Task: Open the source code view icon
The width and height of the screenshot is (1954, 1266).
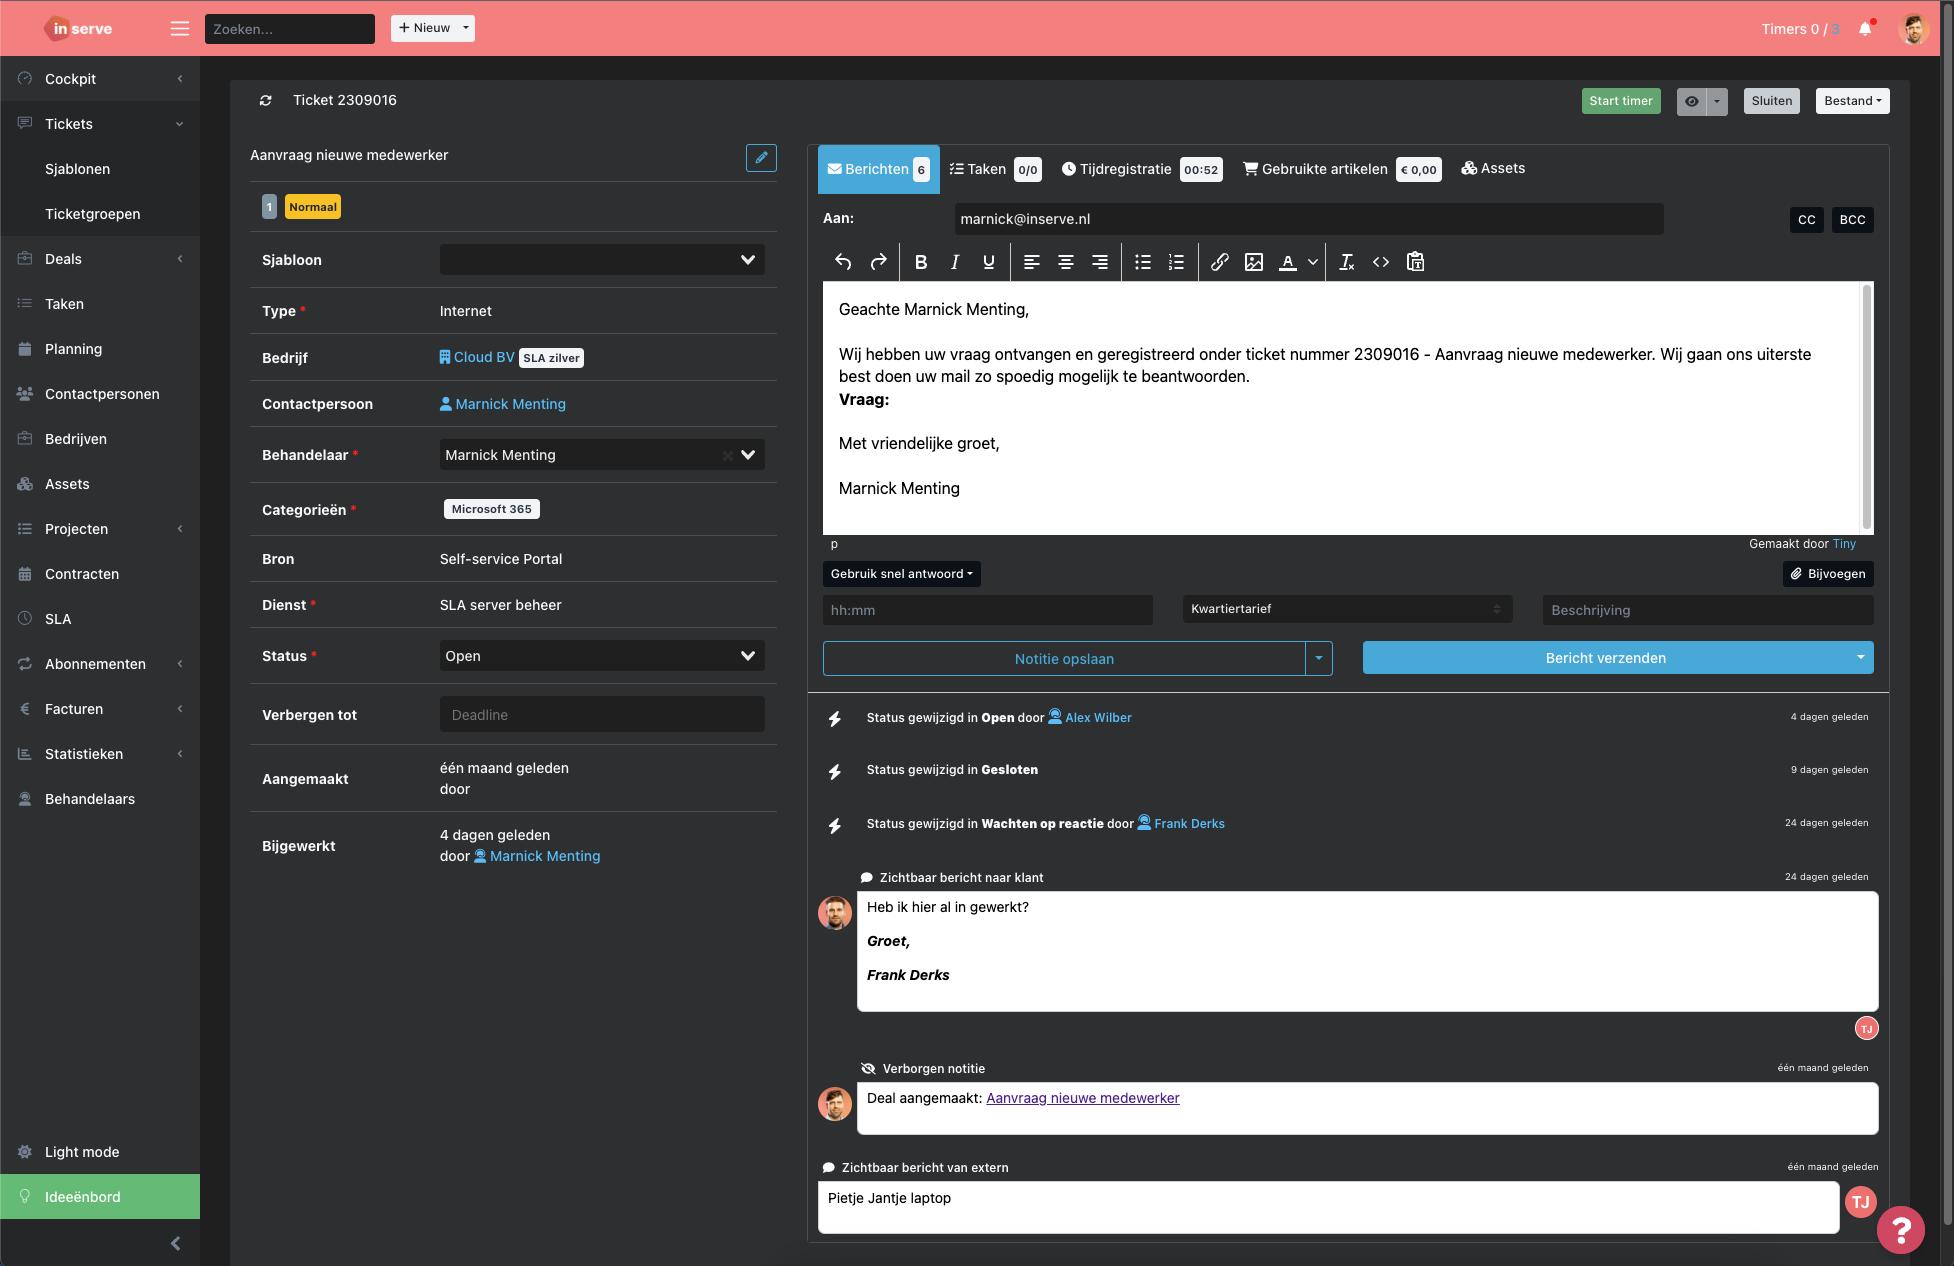Action: coord(1381,261)
